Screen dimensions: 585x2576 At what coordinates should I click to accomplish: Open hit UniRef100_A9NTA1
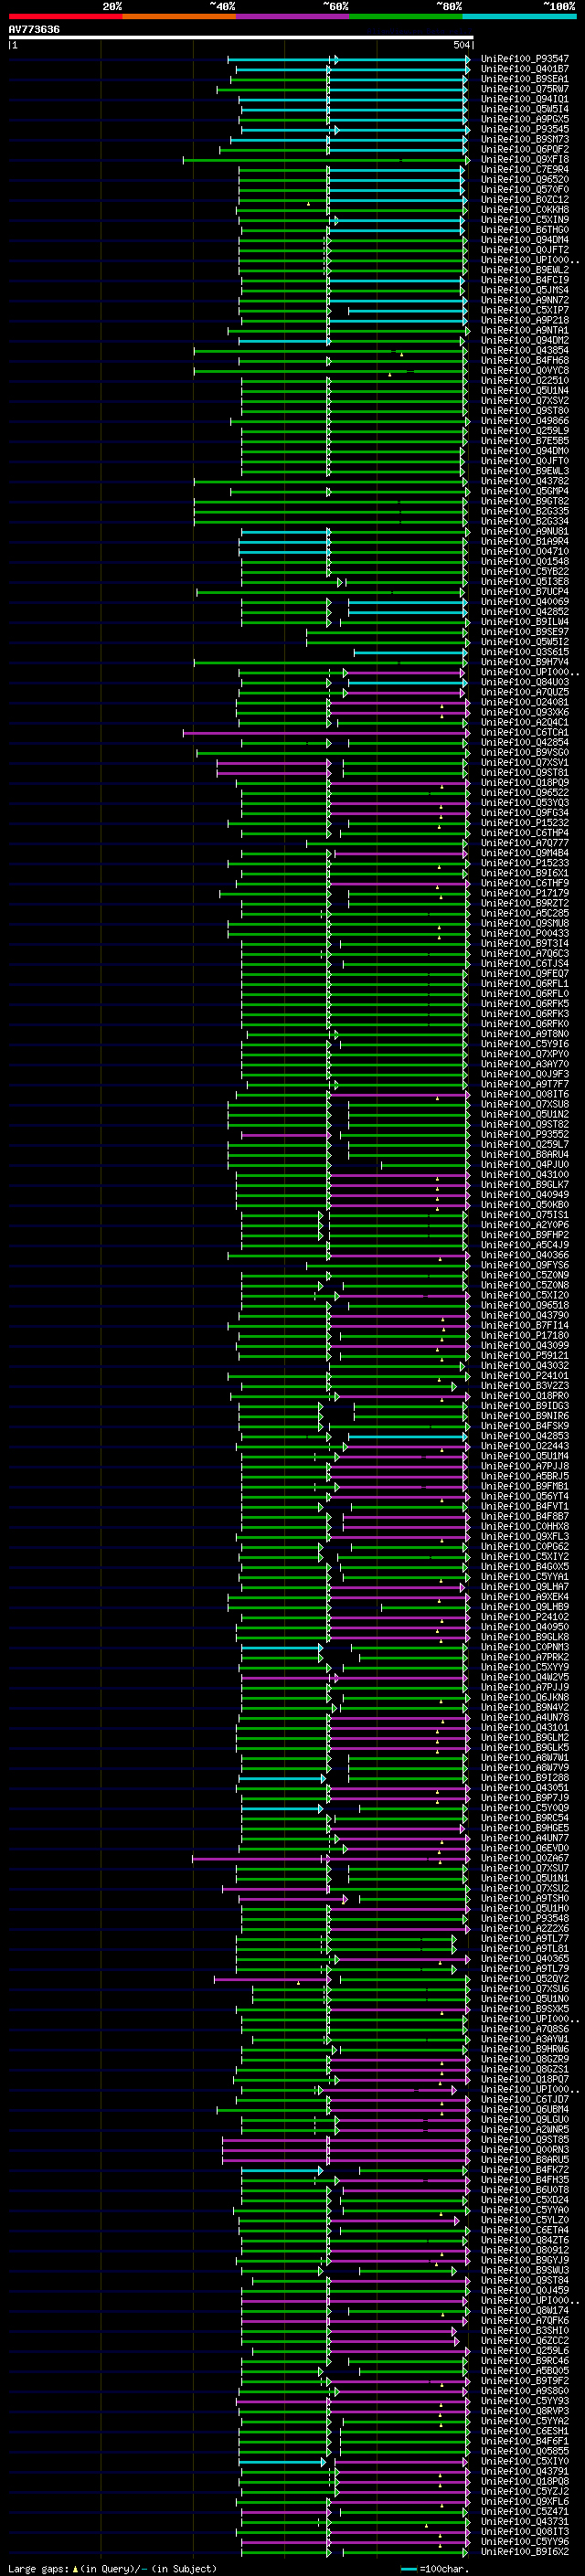[525, 330]
